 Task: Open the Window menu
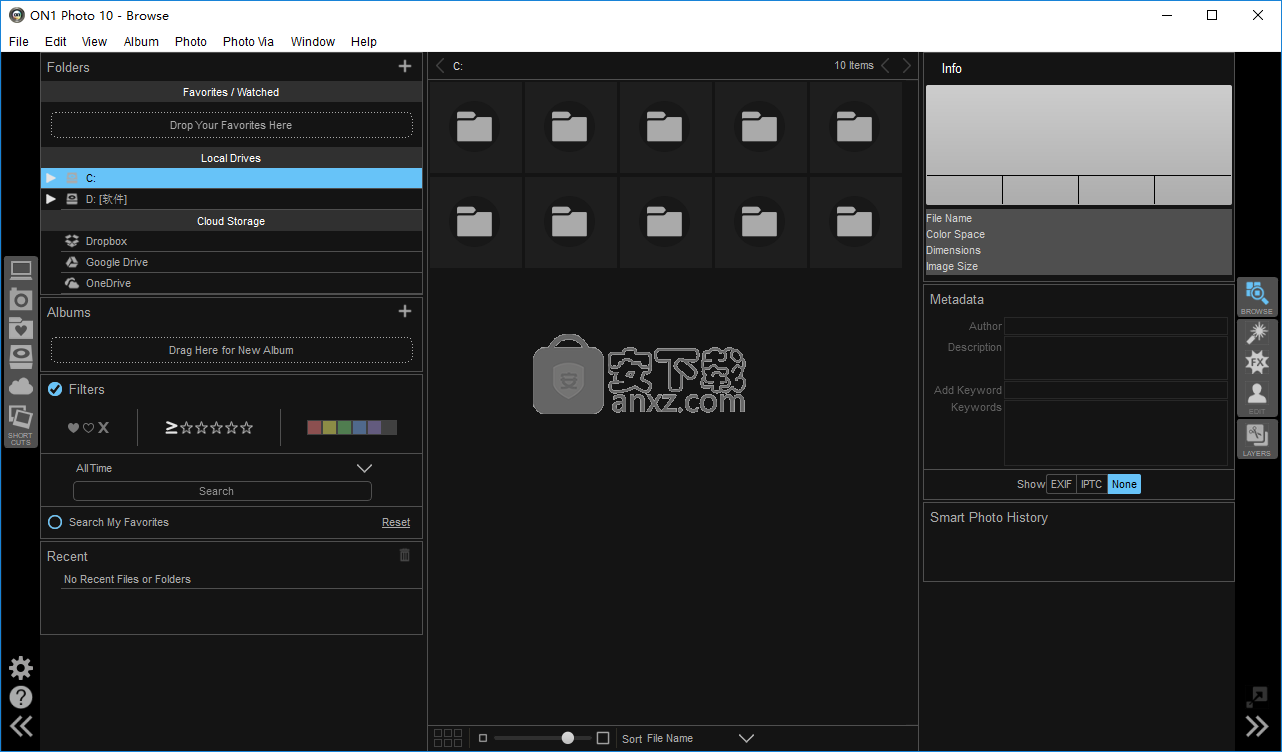313,41
